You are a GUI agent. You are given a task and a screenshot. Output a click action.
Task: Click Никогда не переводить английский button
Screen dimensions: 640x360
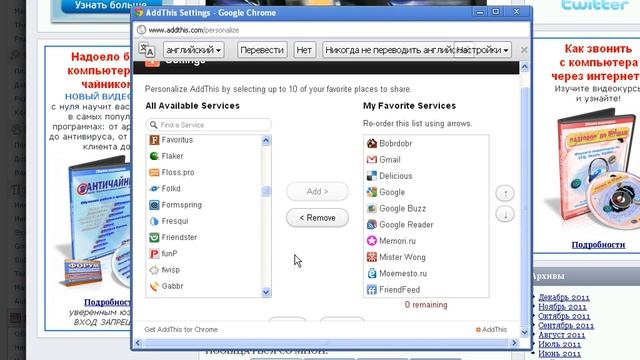pos(389,50)
